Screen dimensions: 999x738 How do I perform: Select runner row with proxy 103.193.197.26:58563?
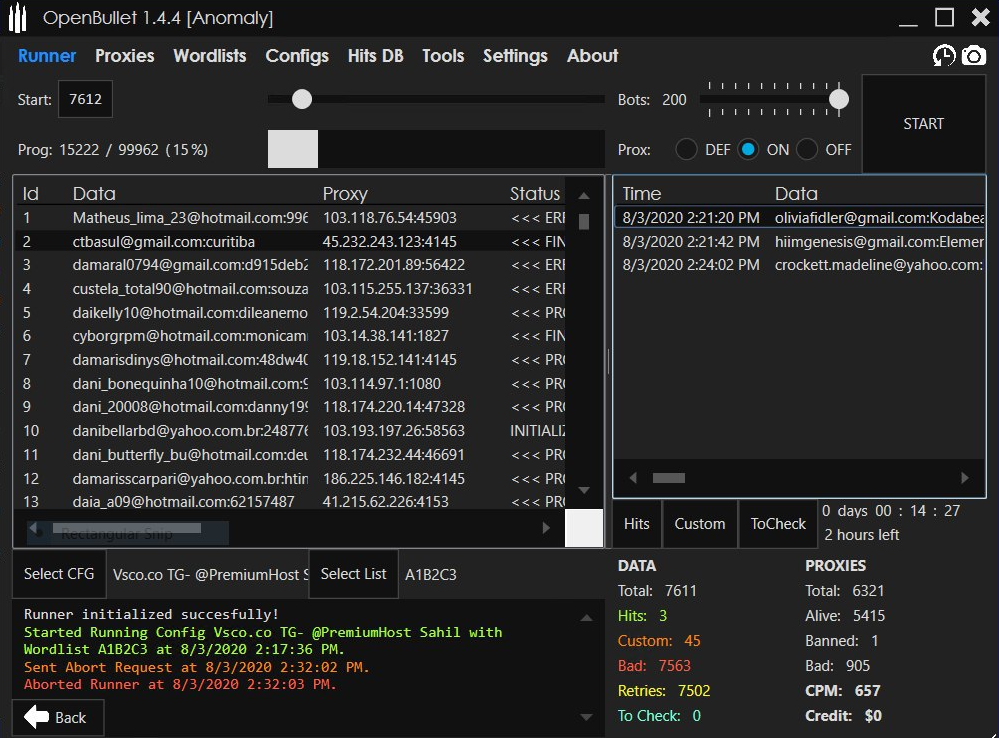pyautogui.click(x=290, y=431)
